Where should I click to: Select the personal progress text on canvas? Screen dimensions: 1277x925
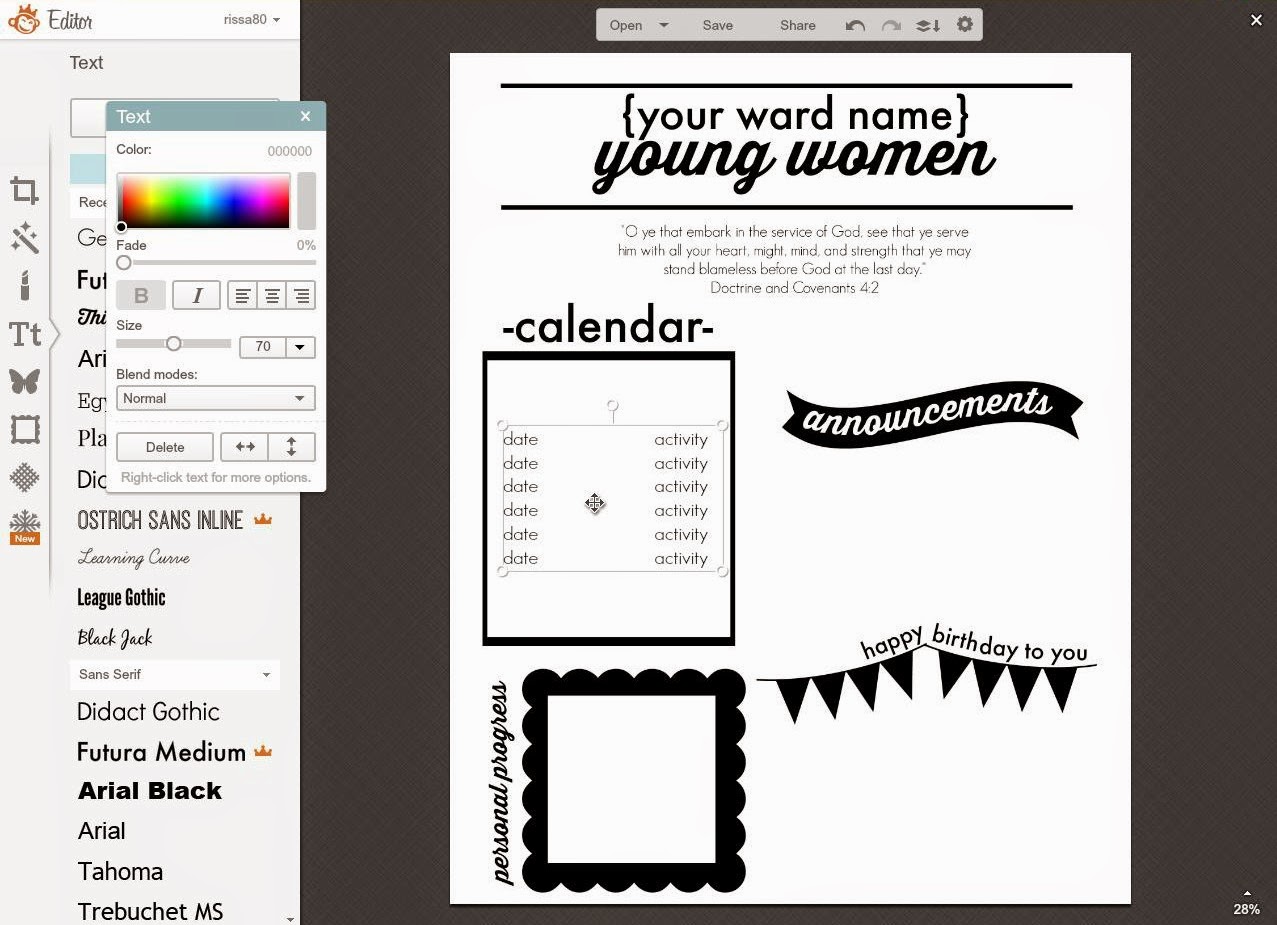point(502,783)
